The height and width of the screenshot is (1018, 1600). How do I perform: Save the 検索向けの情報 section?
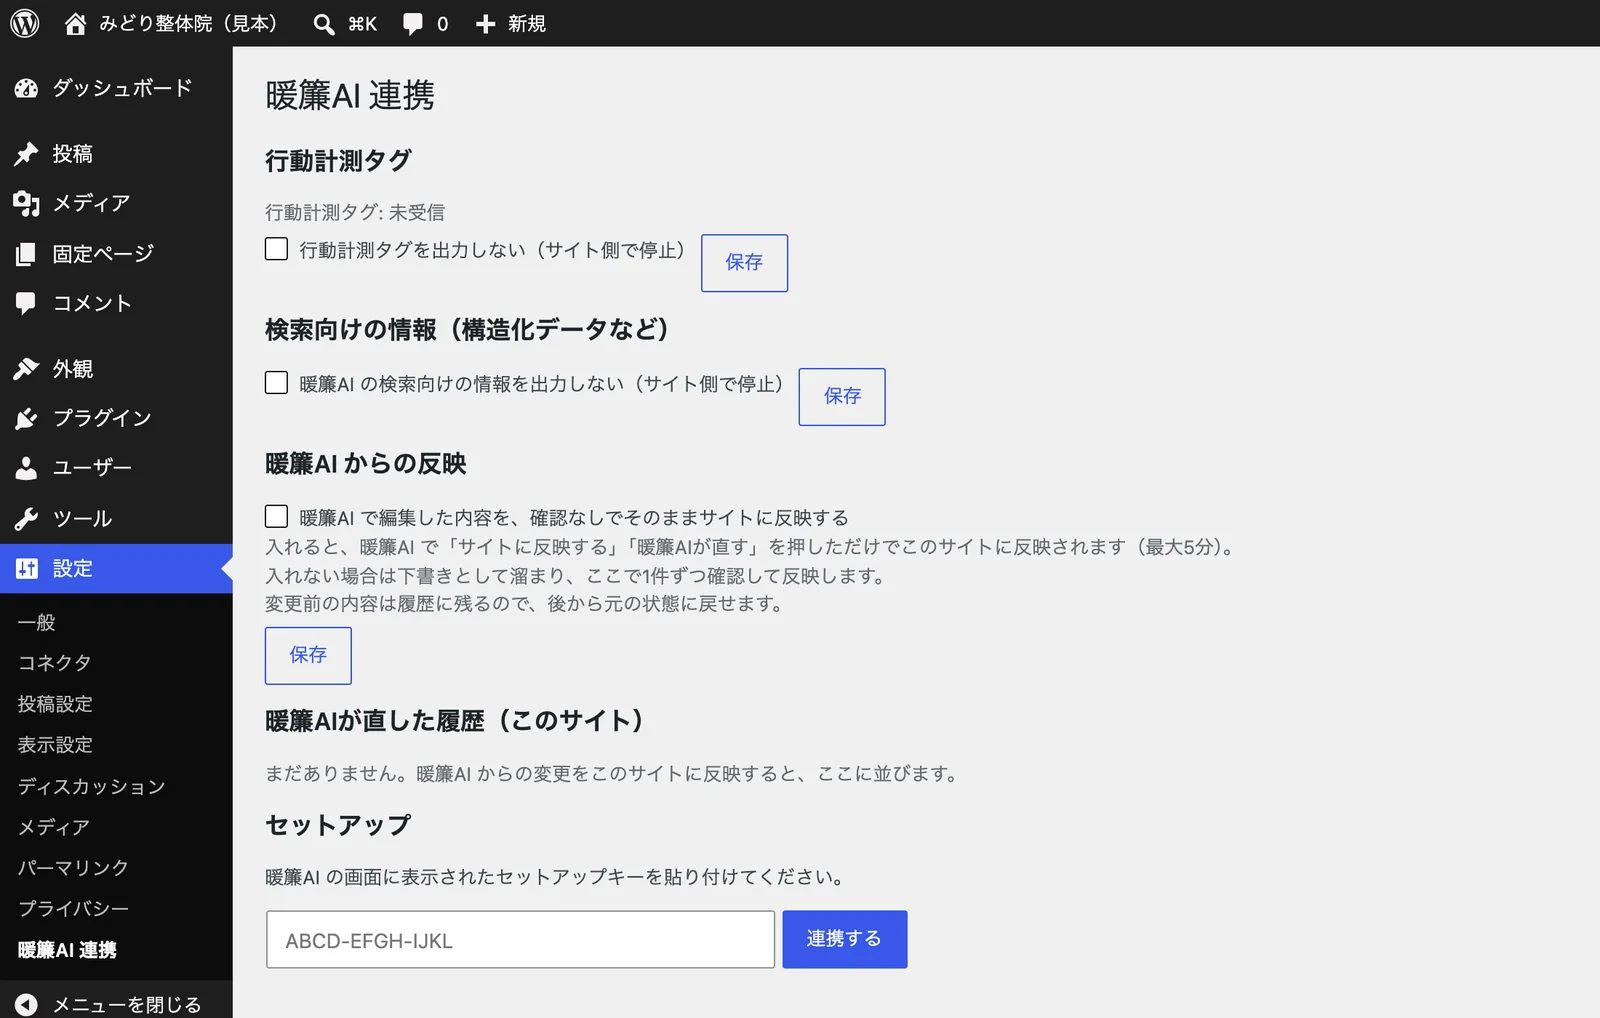[842, 397]
